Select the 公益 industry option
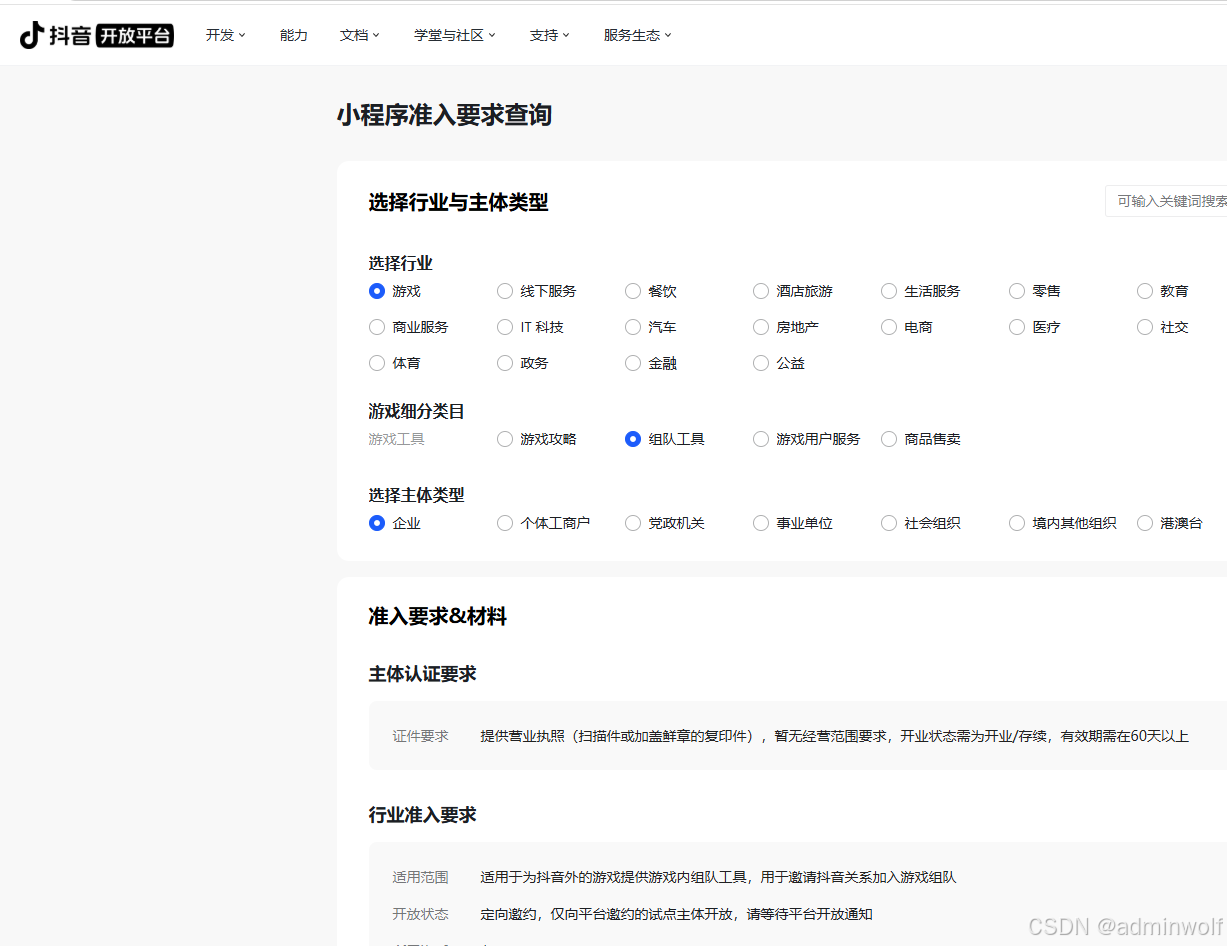Image resolution: width=1227 pixels, height=946 pixels. (761, 363)
